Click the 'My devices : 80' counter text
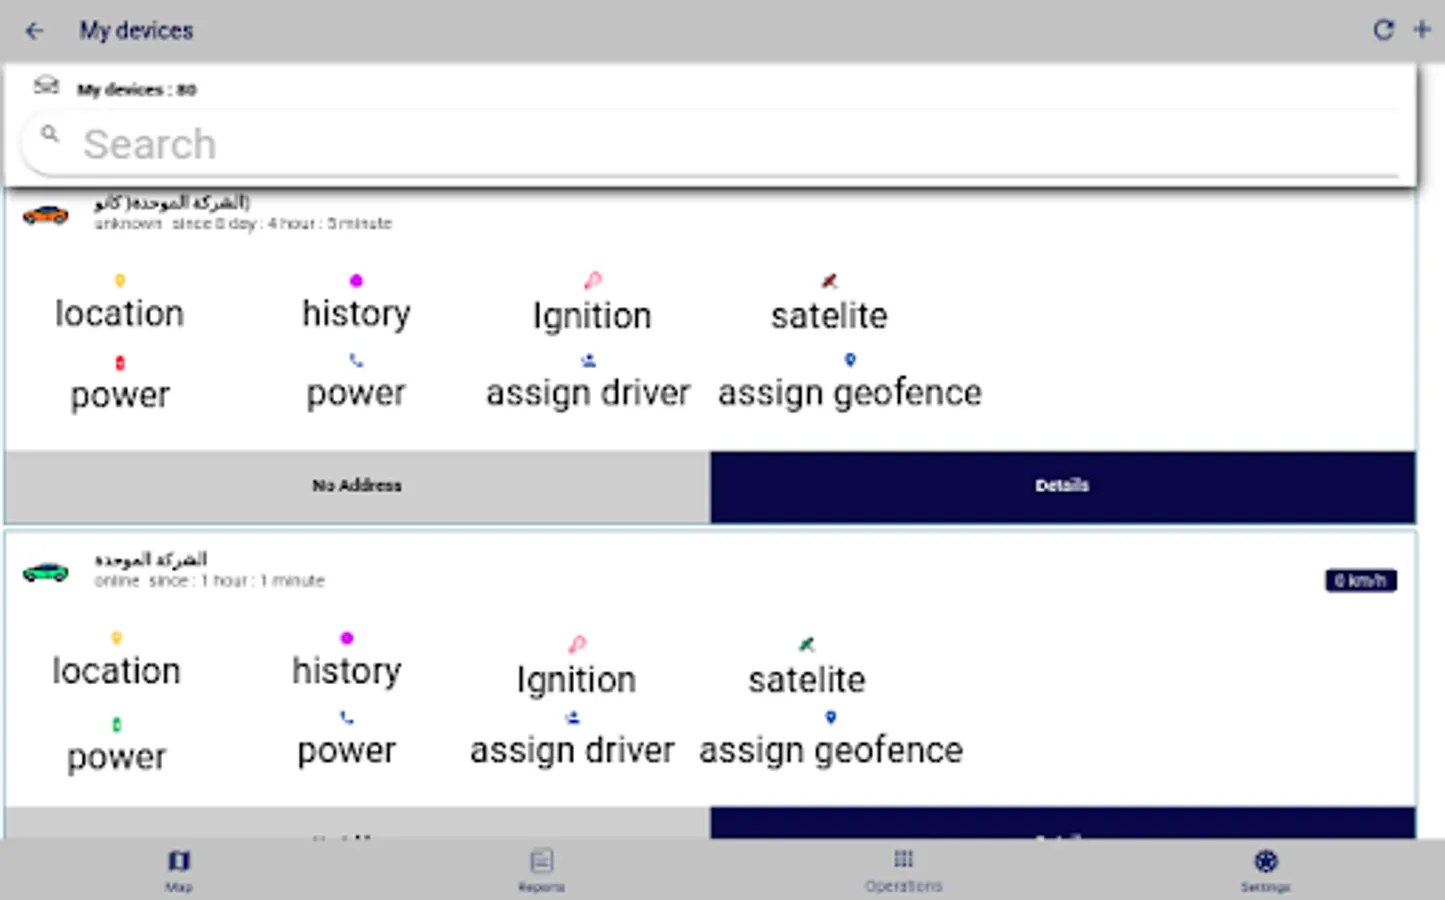1445x900 pixels. [x=137, y=90]
